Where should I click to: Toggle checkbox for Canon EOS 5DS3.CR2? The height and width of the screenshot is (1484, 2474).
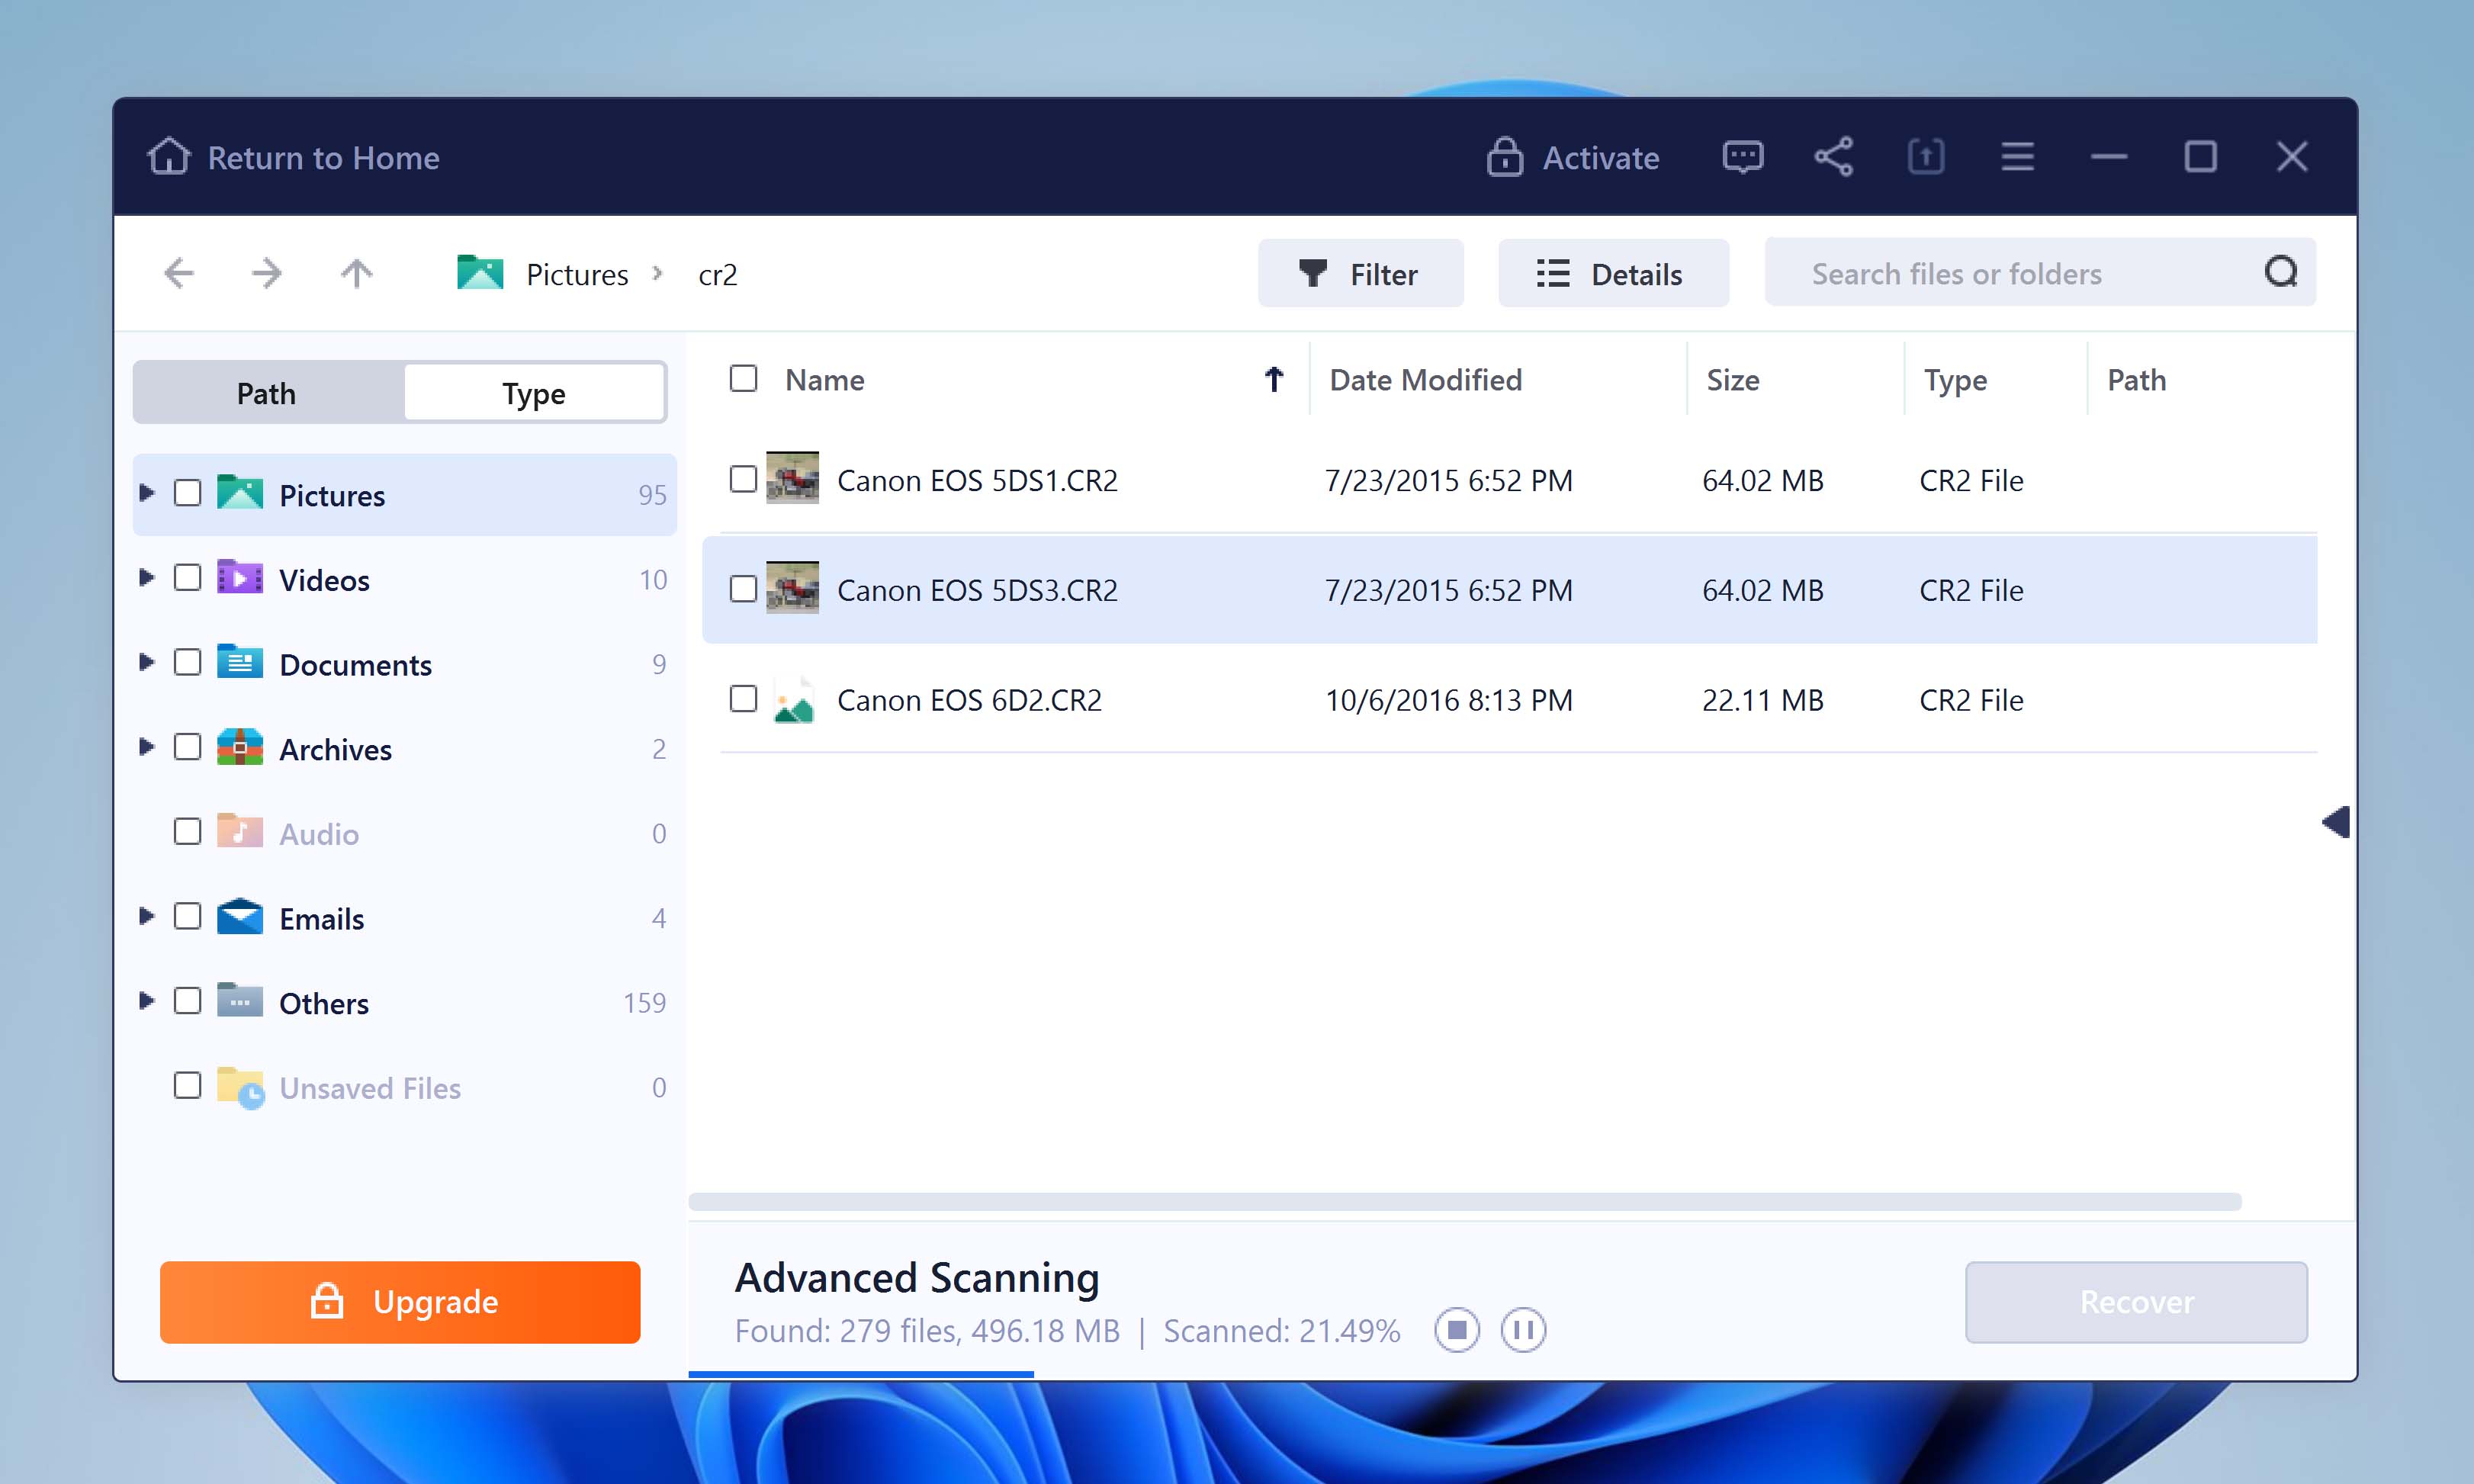tap(744, 588)
